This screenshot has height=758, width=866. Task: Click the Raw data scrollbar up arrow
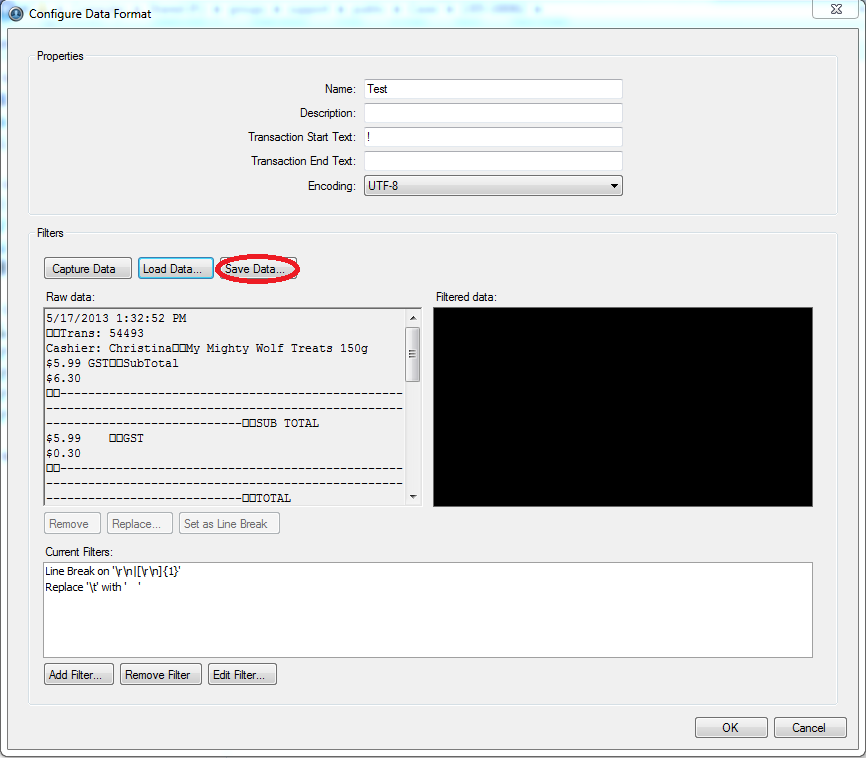pos(413,318)
